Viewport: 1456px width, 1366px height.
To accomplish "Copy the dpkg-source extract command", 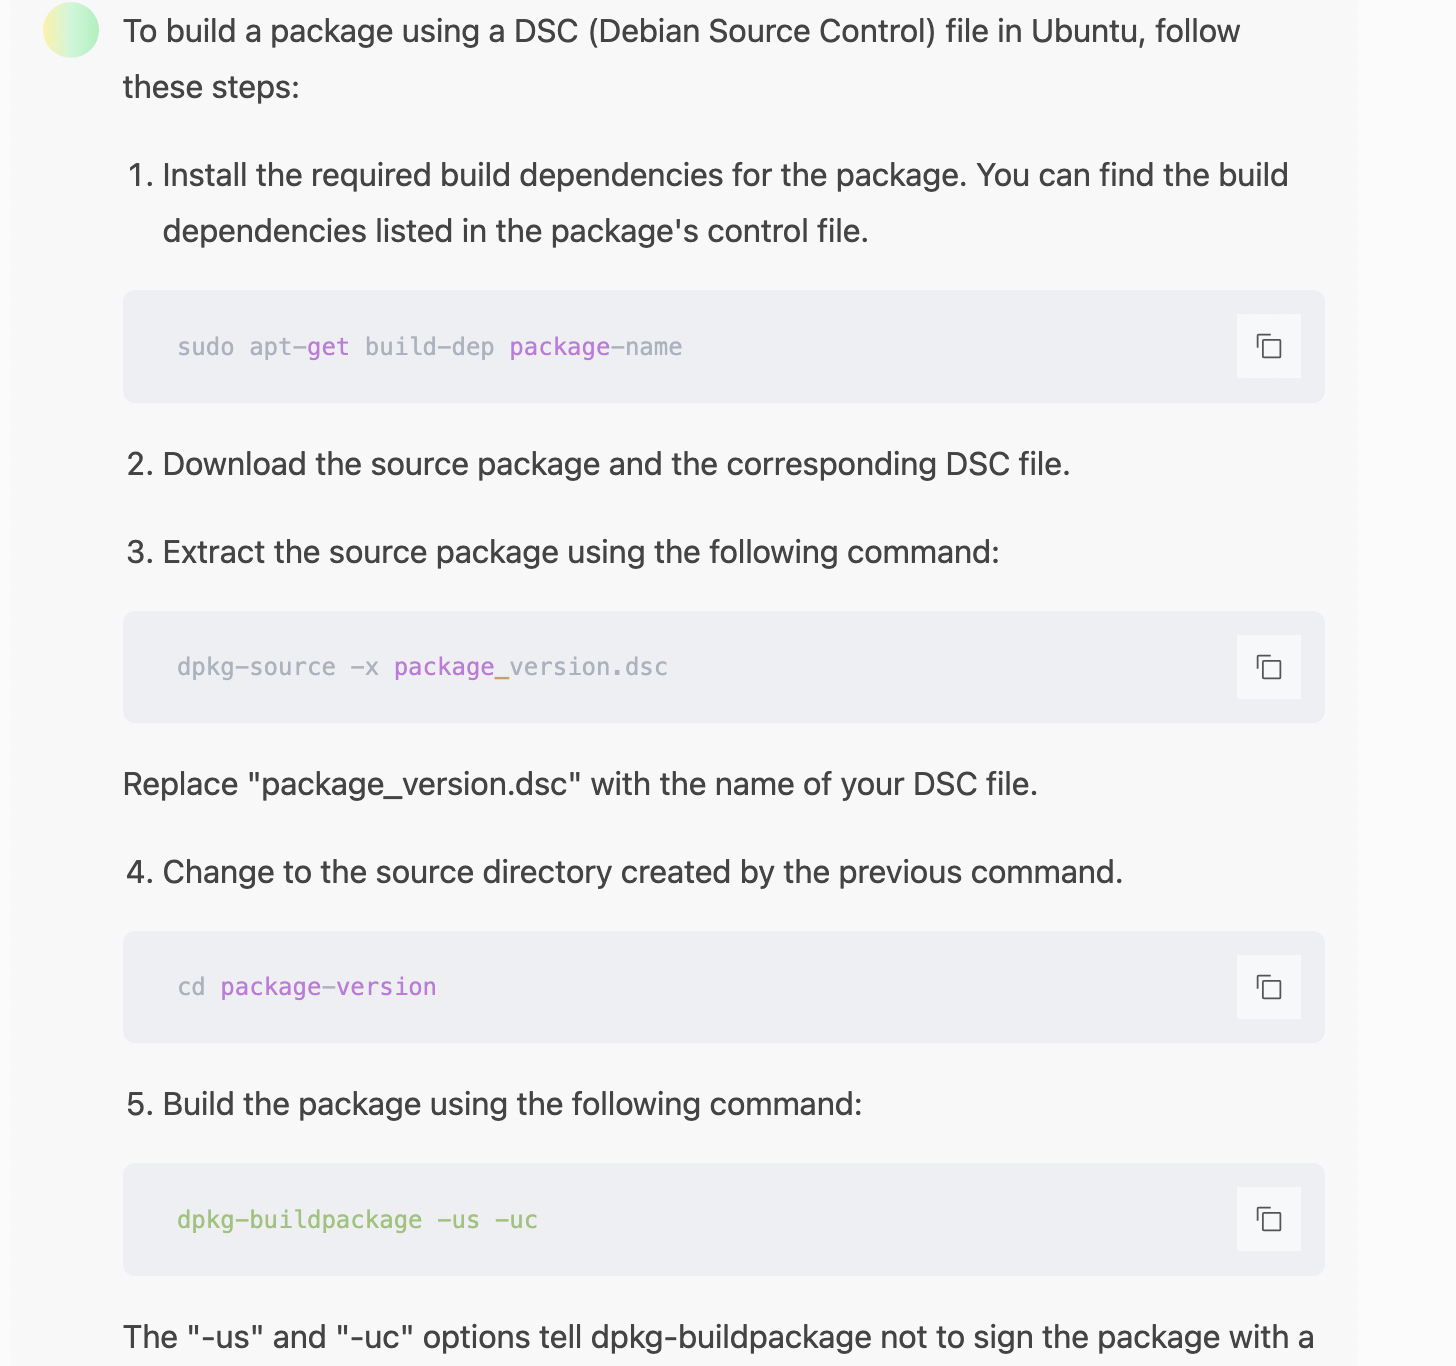I will (1268, 667).
